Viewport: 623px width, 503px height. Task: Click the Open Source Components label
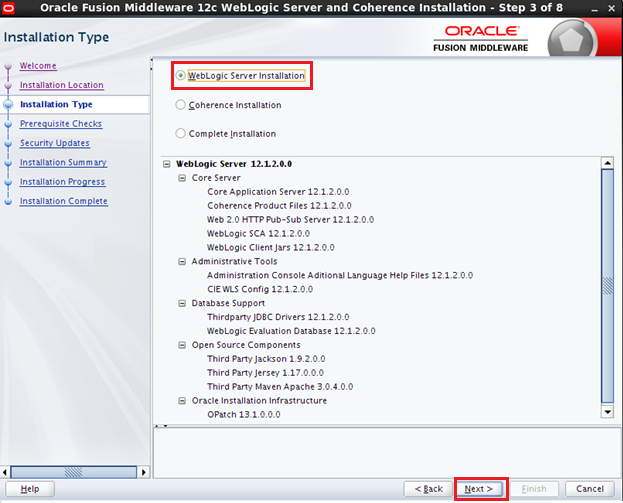[246, 345]
